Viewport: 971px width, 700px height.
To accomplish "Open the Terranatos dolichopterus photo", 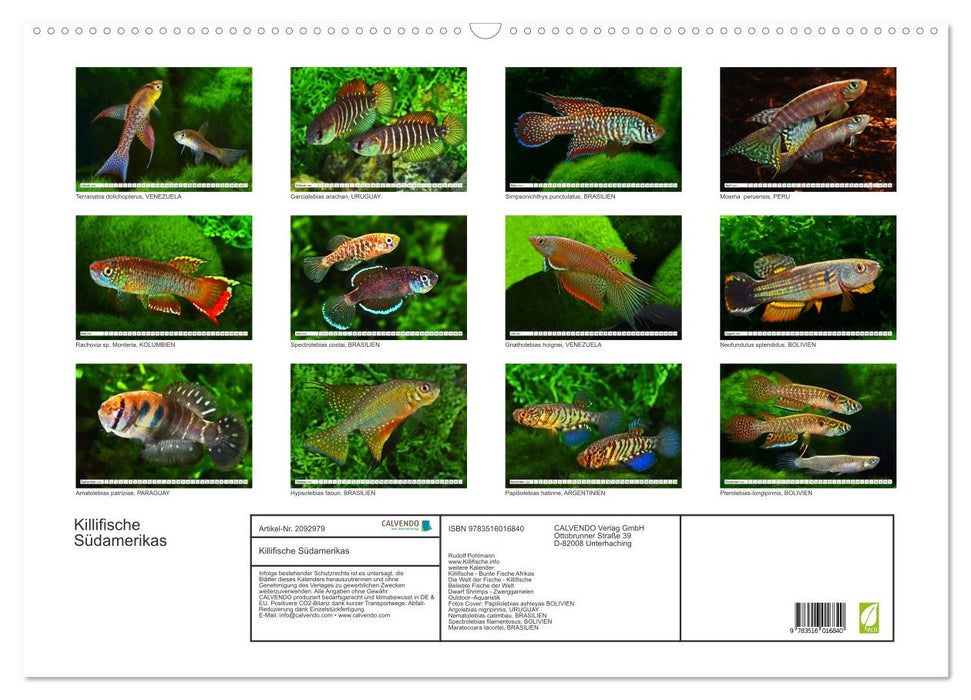I will (164, 129).
